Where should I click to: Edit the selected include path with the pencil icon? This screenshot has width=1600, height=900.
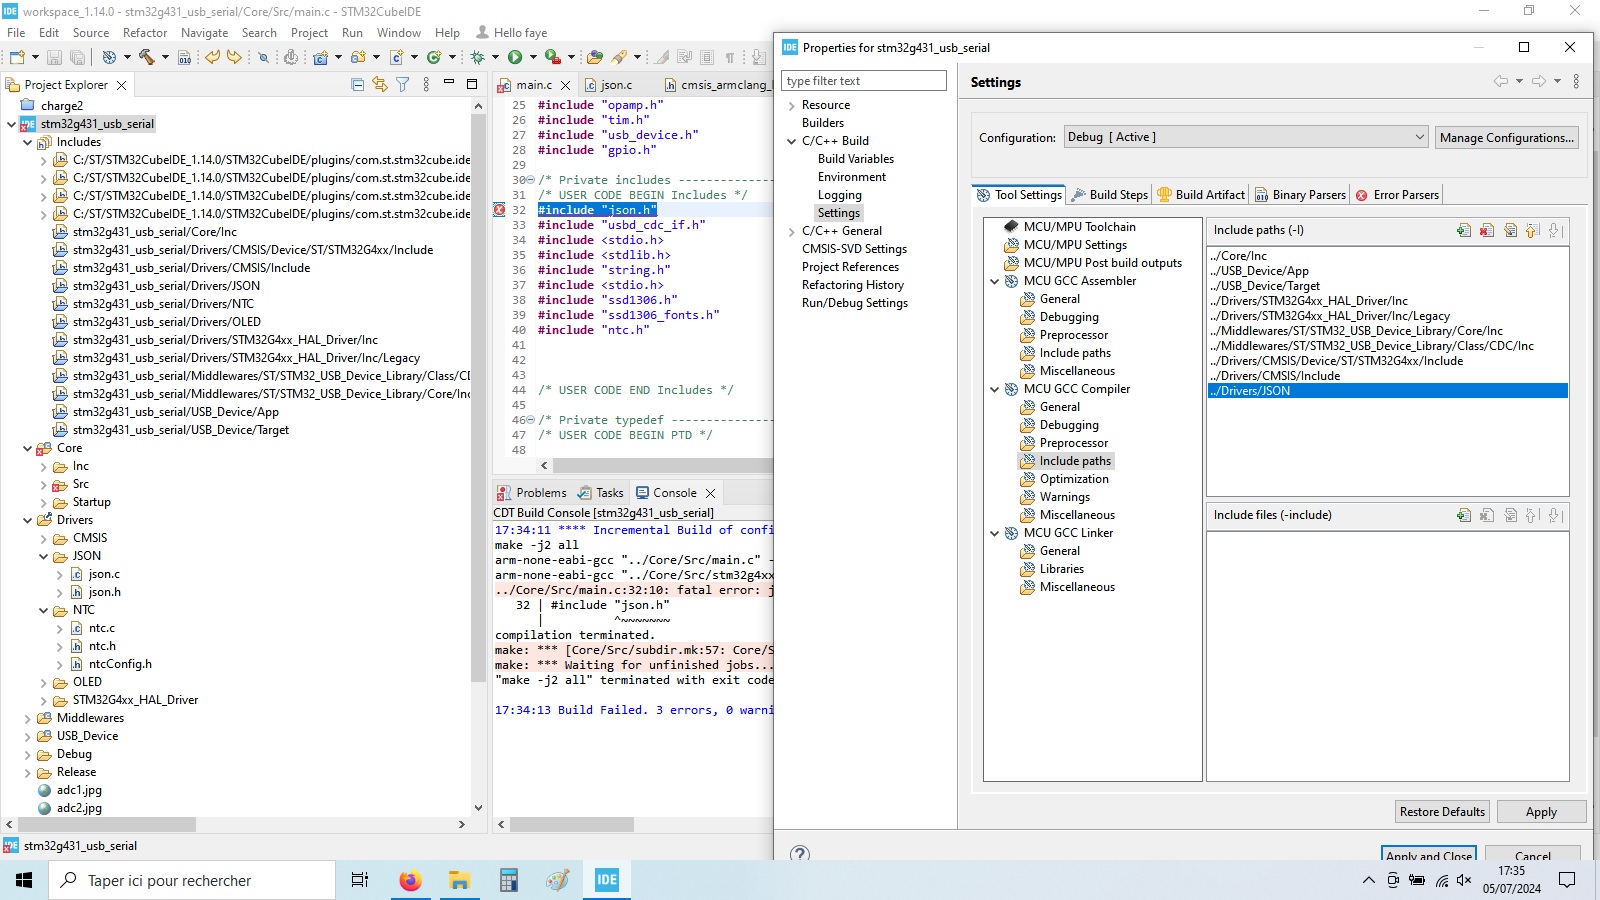[x=1510, y=230]
